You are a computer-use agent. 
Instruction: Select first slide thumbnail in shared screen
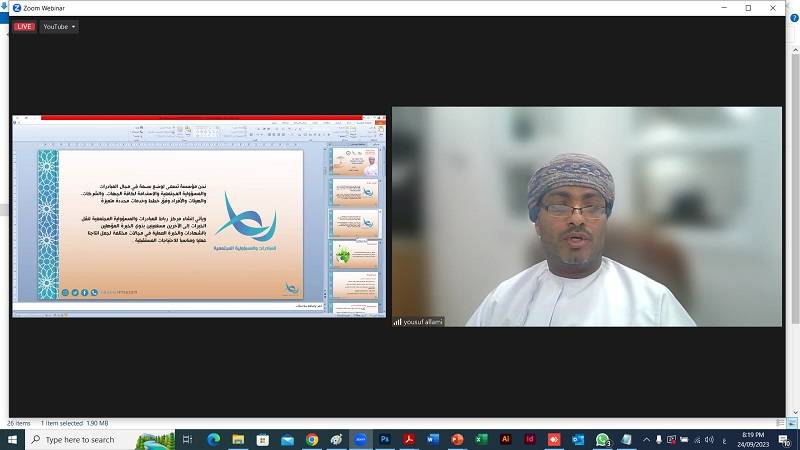pos(355,162)
